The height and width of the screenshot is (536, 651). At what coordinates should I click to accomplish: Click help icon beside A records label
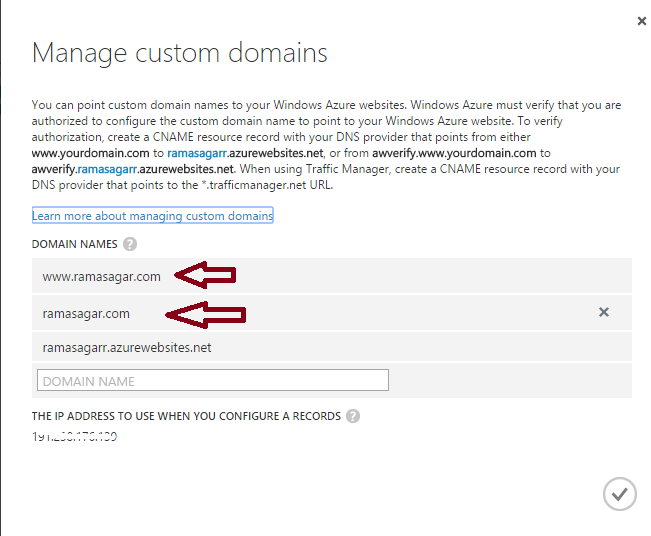tap(353, 416)
